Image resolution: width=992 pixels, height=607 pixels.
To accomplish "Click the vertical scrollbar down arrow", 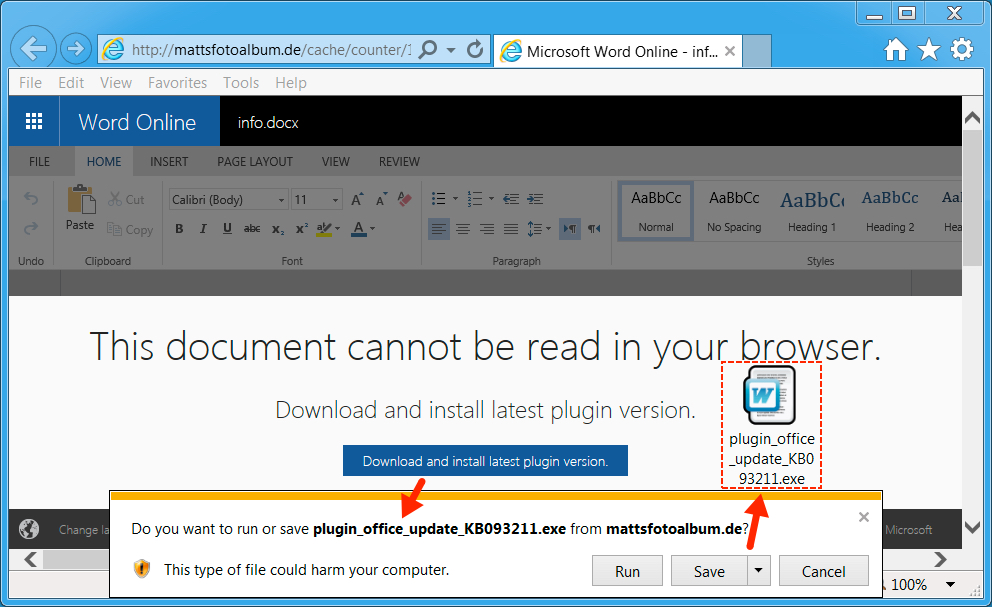I will tap(972, 527).
